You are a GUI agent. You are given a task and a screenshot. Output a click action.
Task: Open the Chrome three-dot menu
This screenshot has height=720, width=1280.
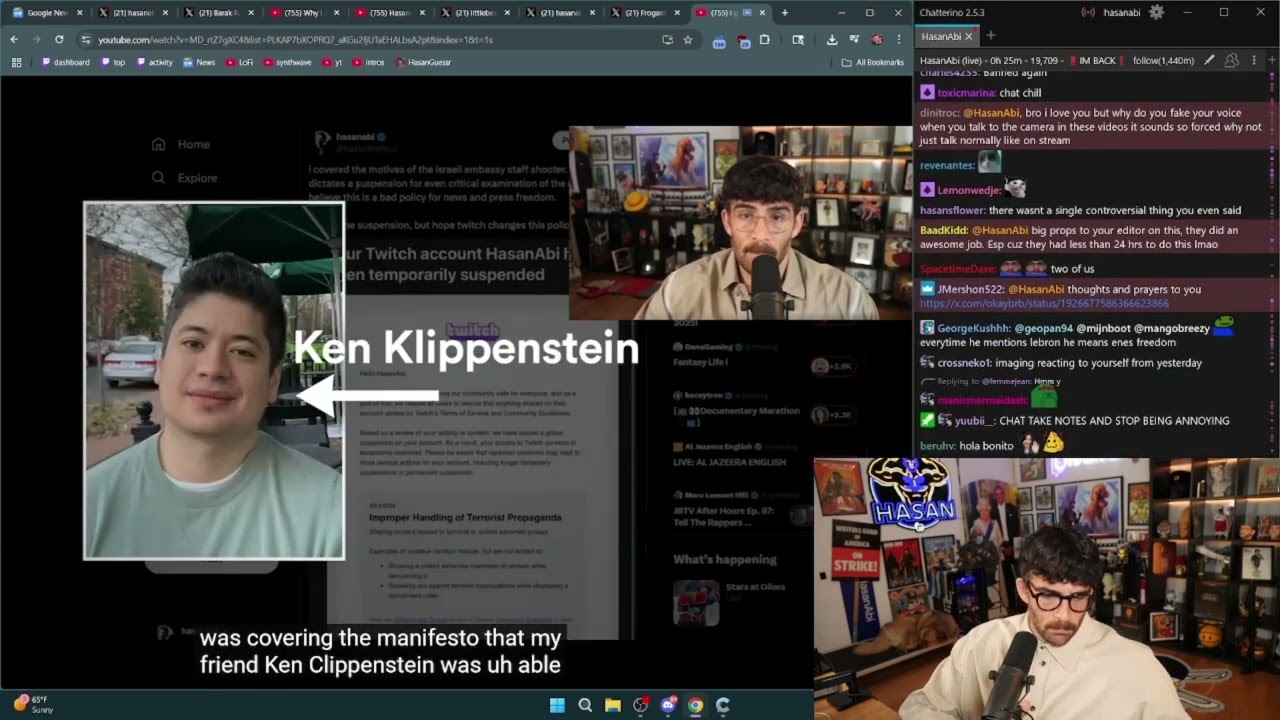pyautogui.click(x=899, y=39)
